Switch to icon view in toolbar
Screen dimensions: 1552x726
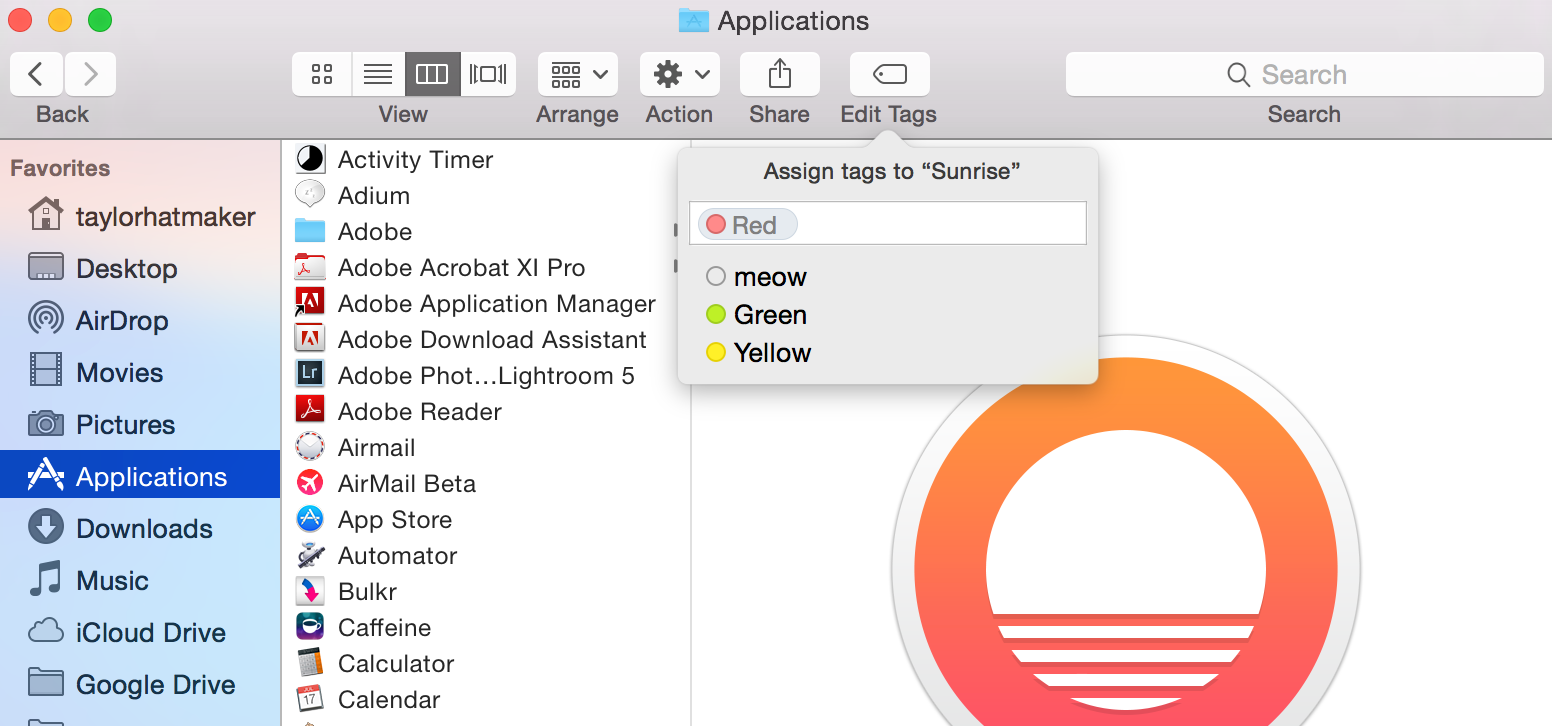(322, 74)
